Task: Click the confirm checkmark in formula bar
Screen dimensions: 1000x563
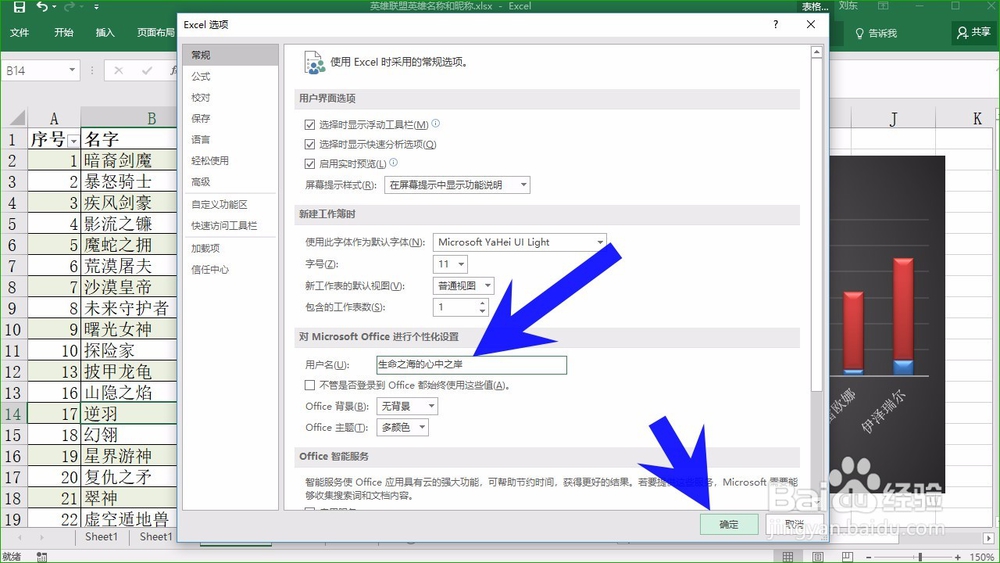Action: click(147, 71)
